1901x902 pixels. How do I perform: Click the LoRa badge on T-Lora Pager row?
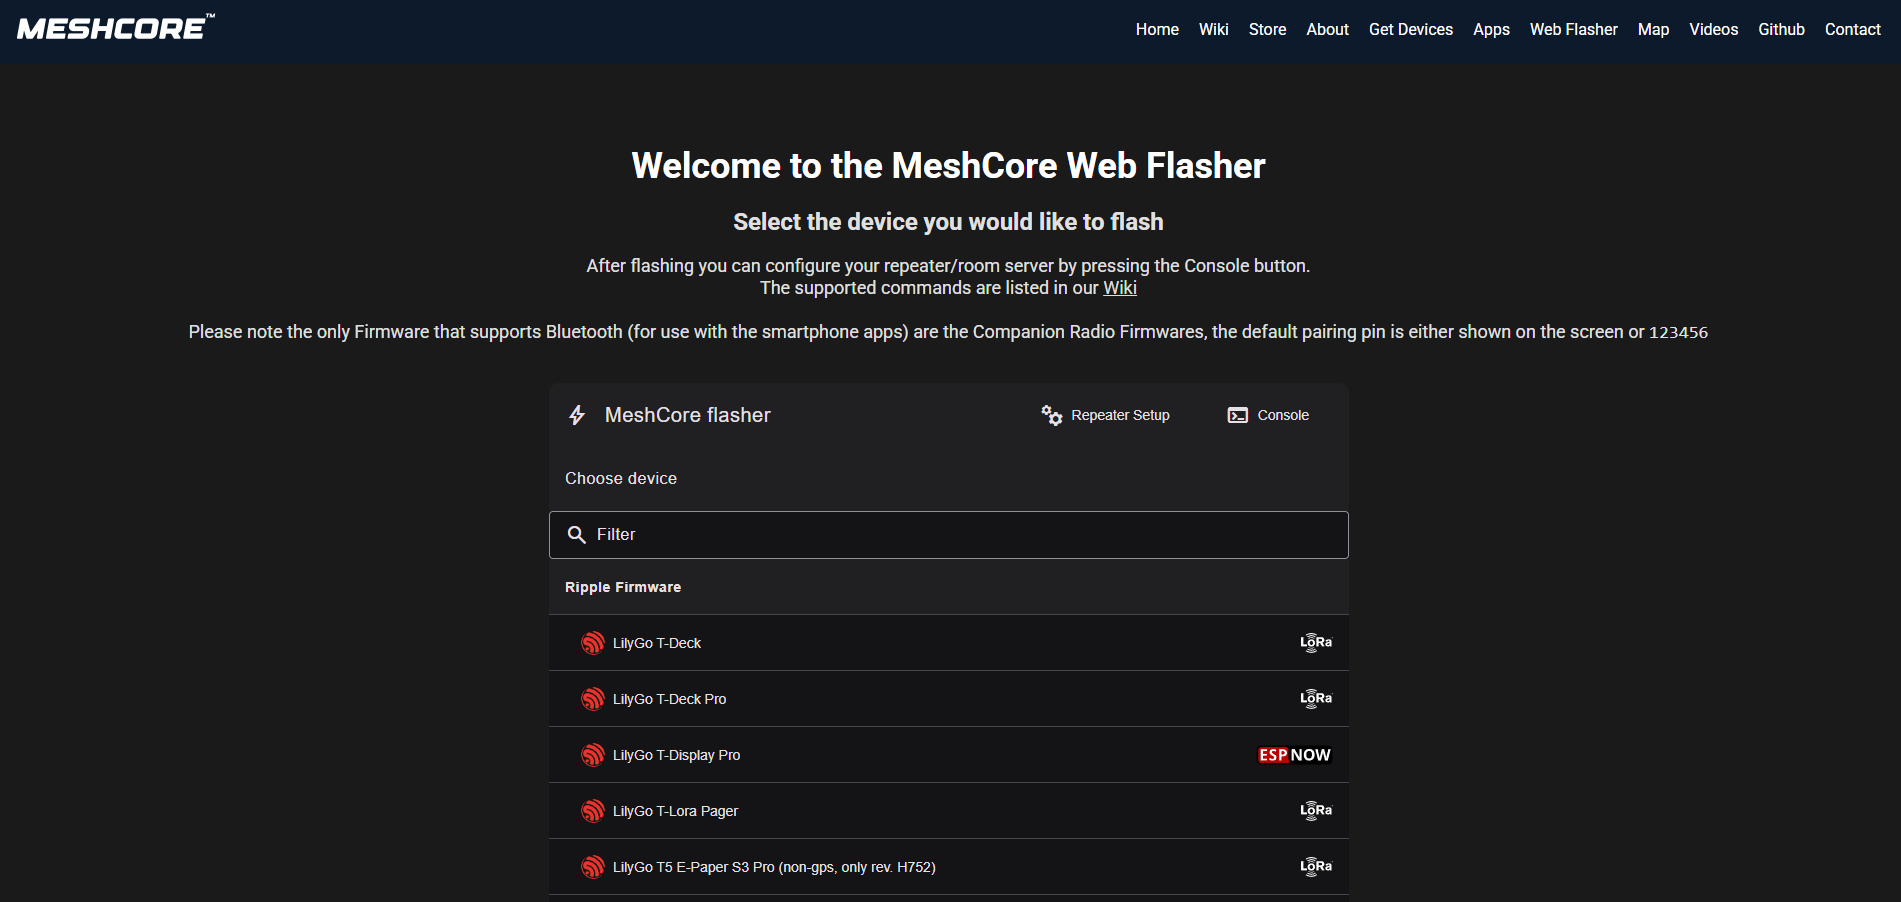coord(1315,811)
